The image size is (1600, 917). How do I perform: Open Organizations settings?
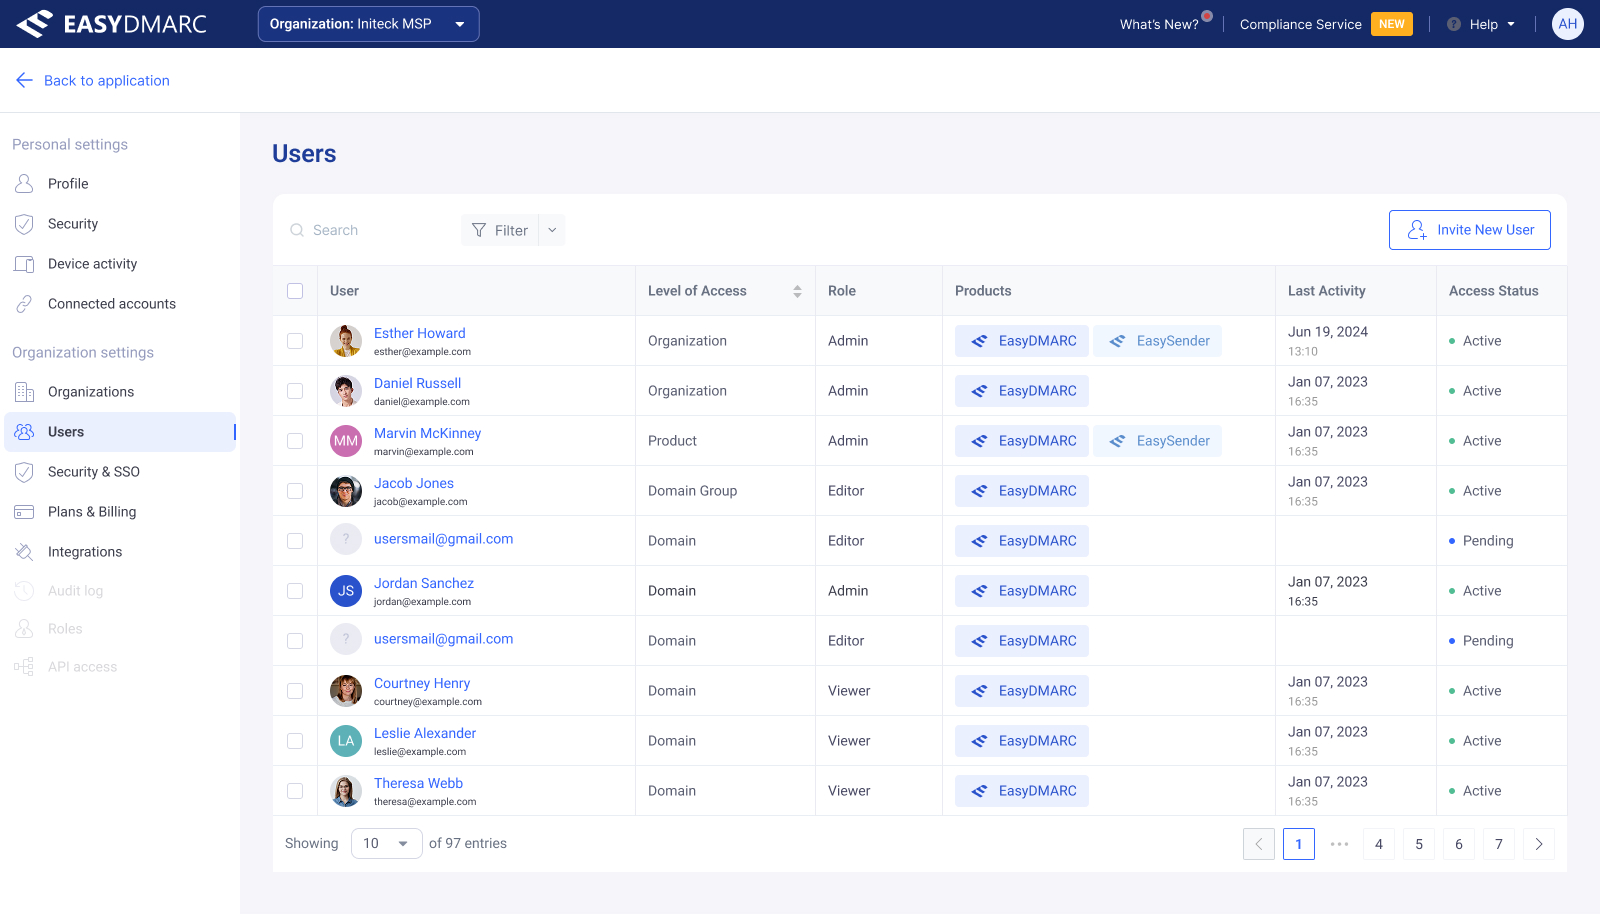pyautogui.click(x=120, y=392)
